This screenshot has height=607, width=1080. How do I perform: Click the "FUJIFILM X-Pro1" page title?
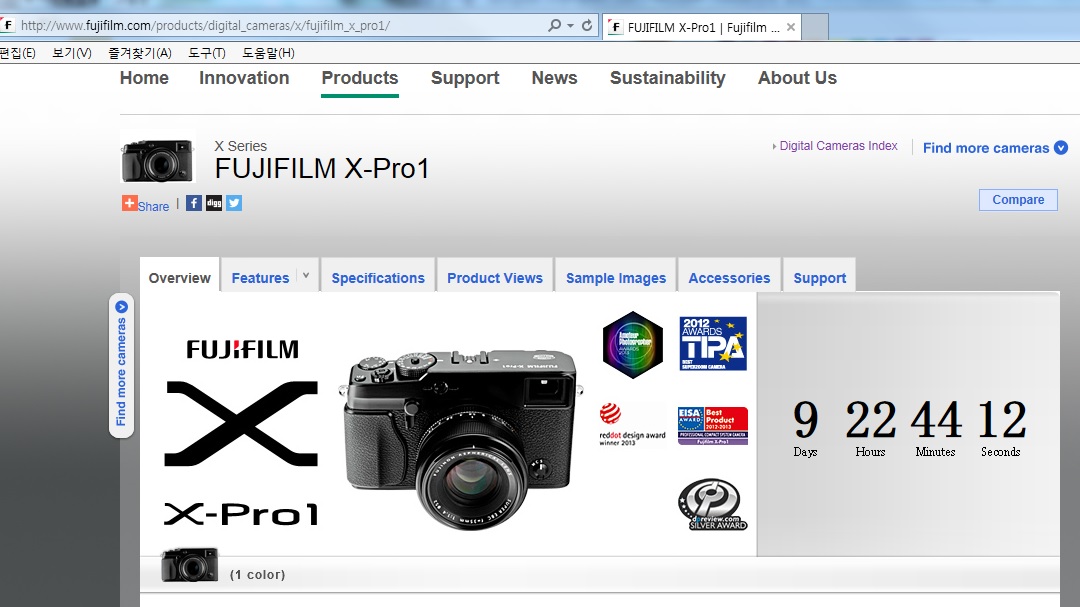322,169
